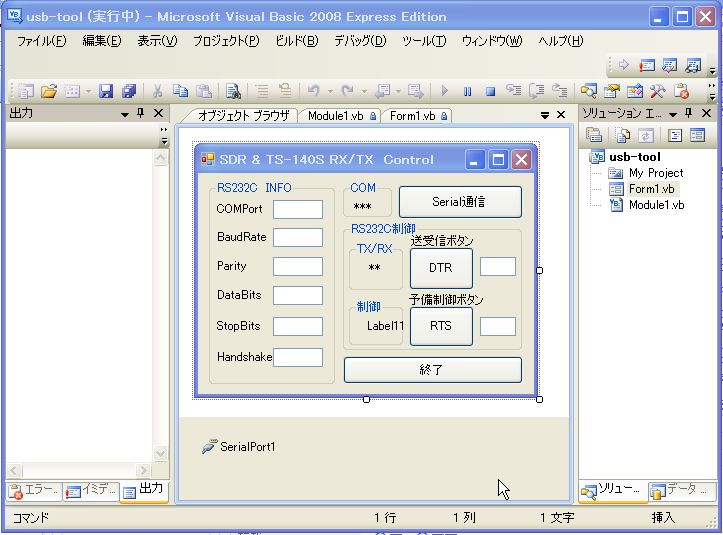Expand the debug toolbar overflow options
The width and height of the screenshot is (723, 535).
pyautogui.click(x=712, y=70)
